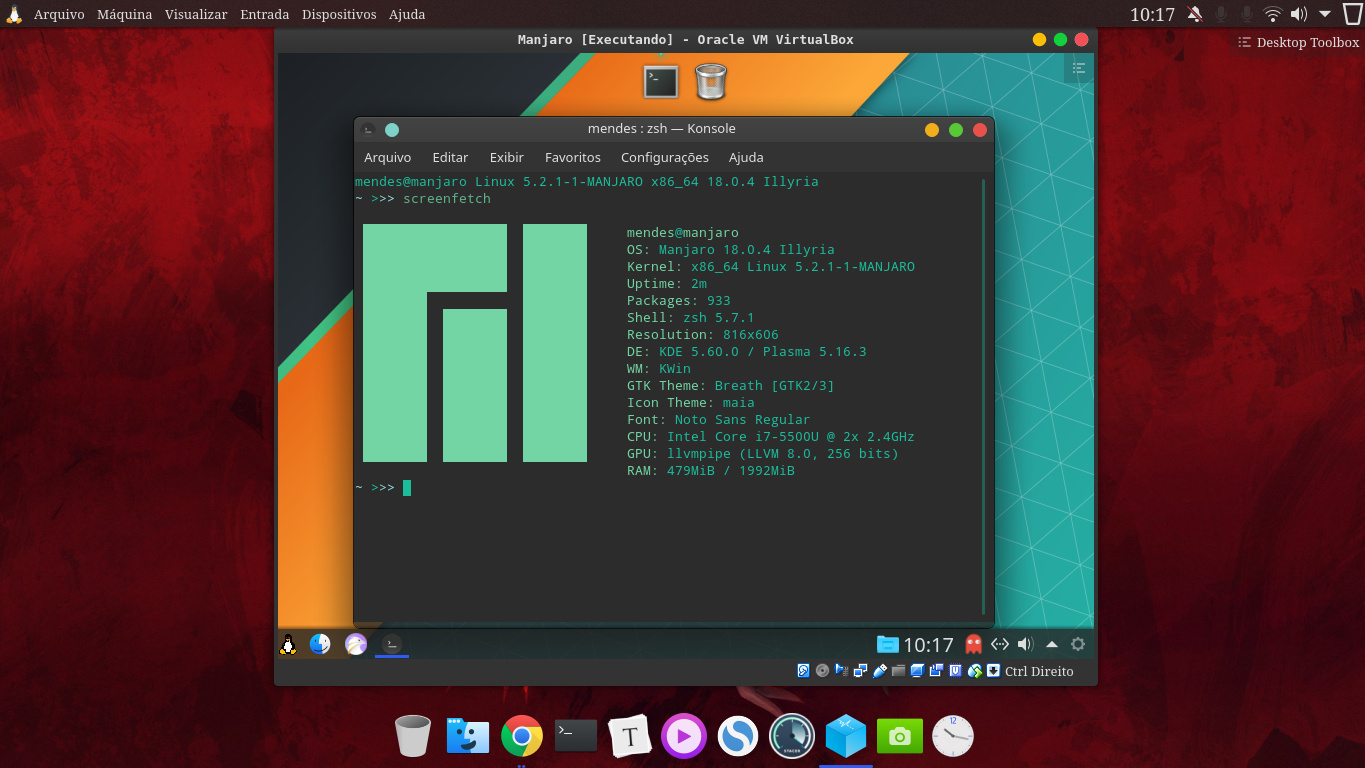This screenshot has height=768, width=1365.
Task: Open the Arquivo menu in Konsole
Action: pos(388,157)
